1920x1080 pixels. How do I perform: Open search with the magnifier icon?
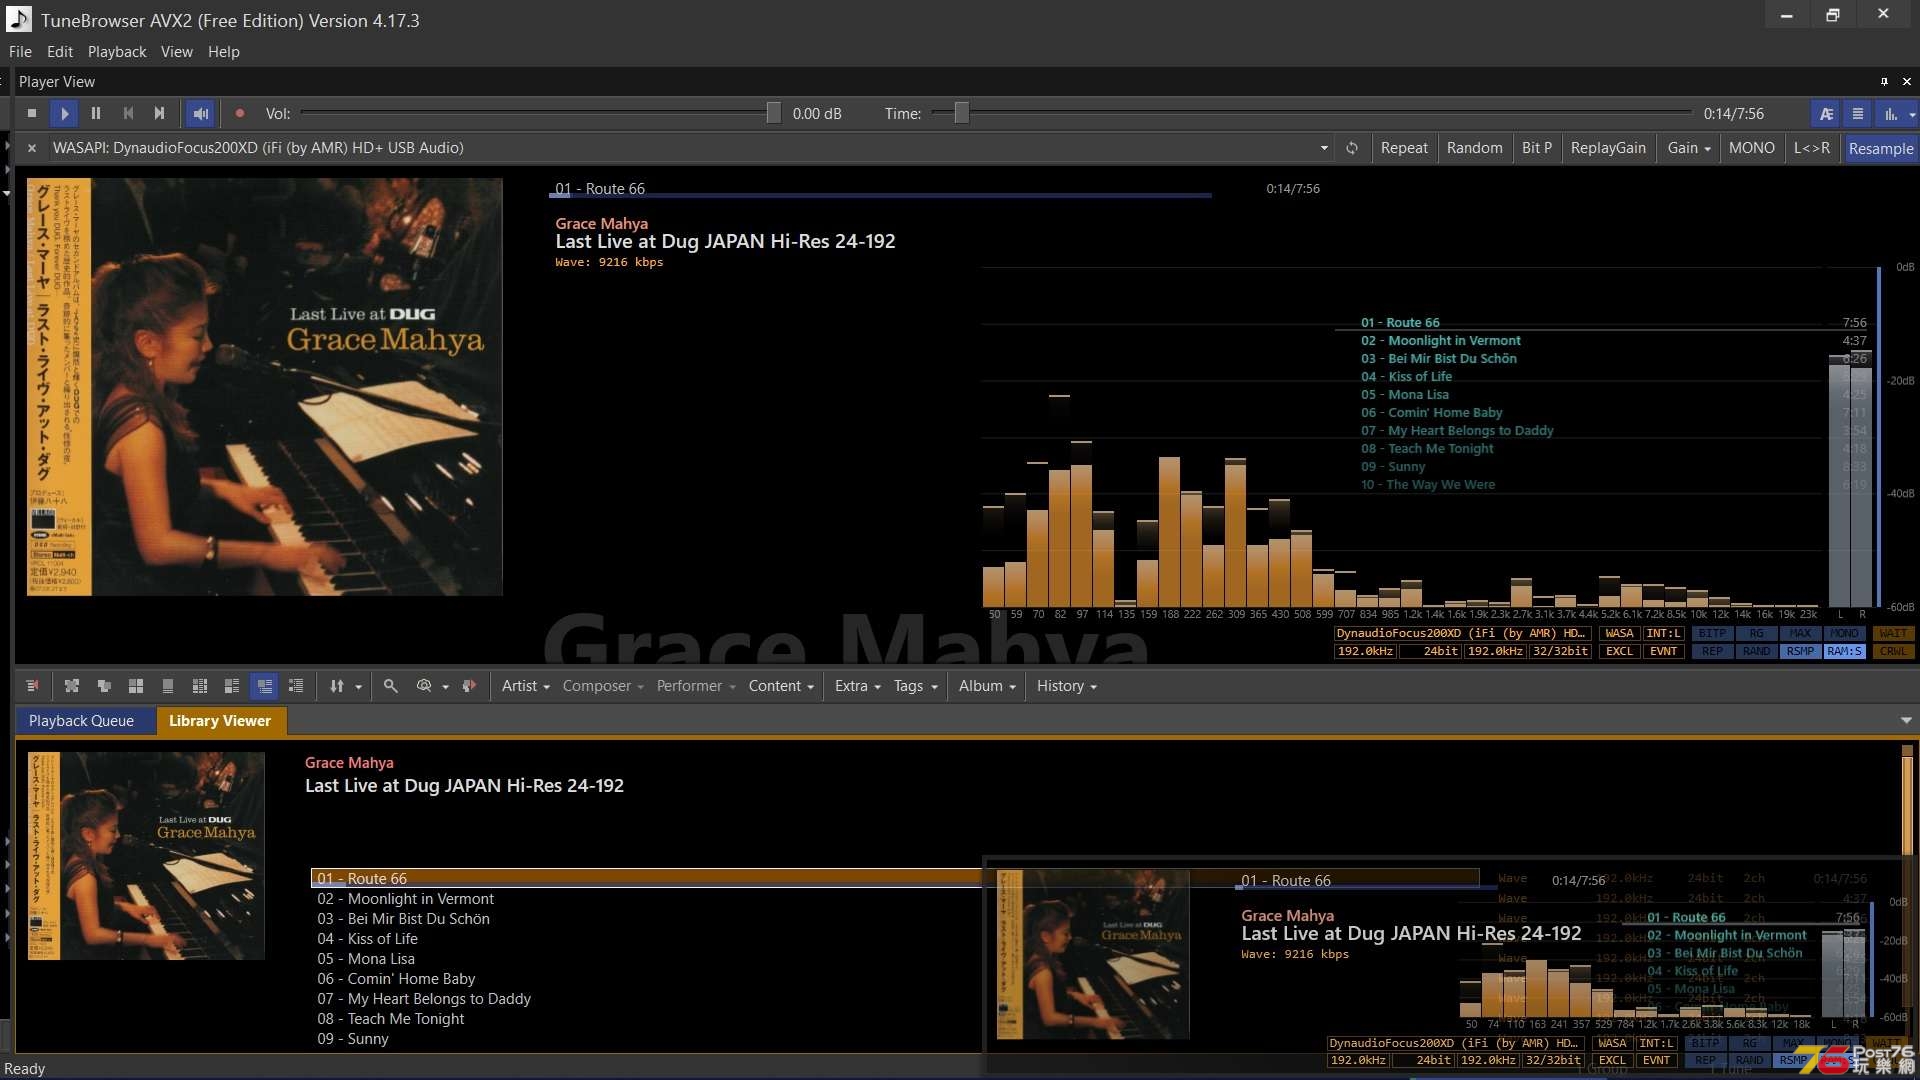click(x=391, y=686)
